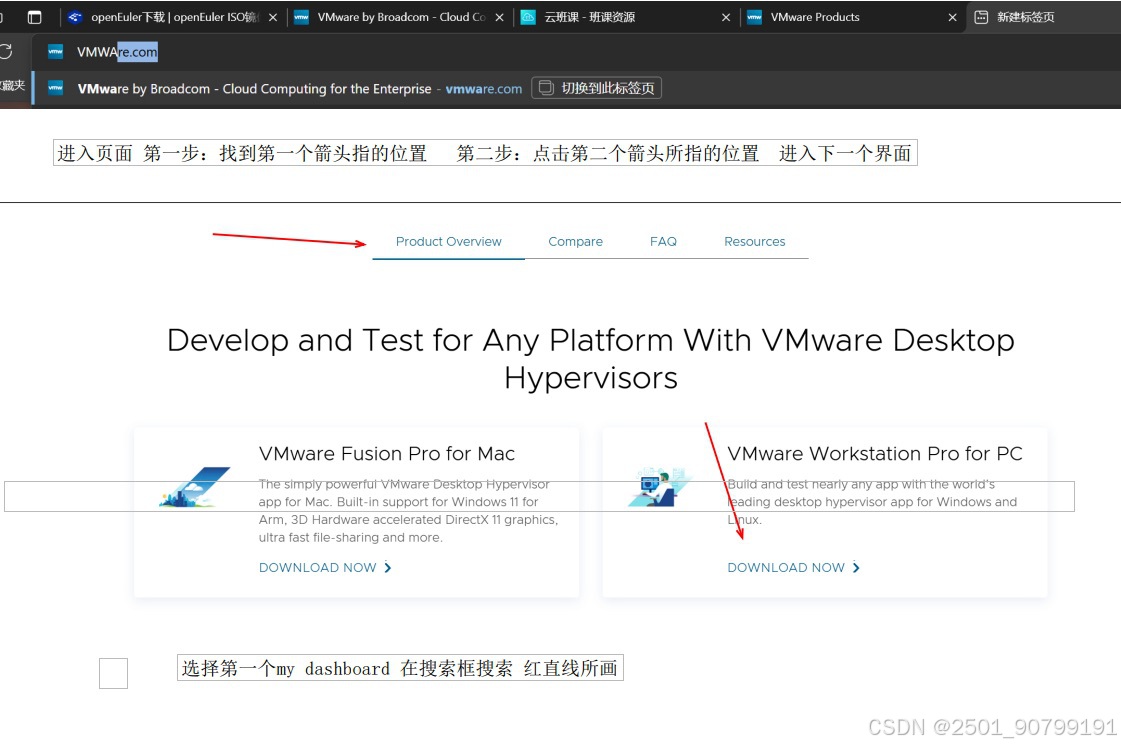Image resolution: width=1121 pixels, height=747 pixels.
Task: Close the openEuler下载 tab
Action: pos(272,17)
